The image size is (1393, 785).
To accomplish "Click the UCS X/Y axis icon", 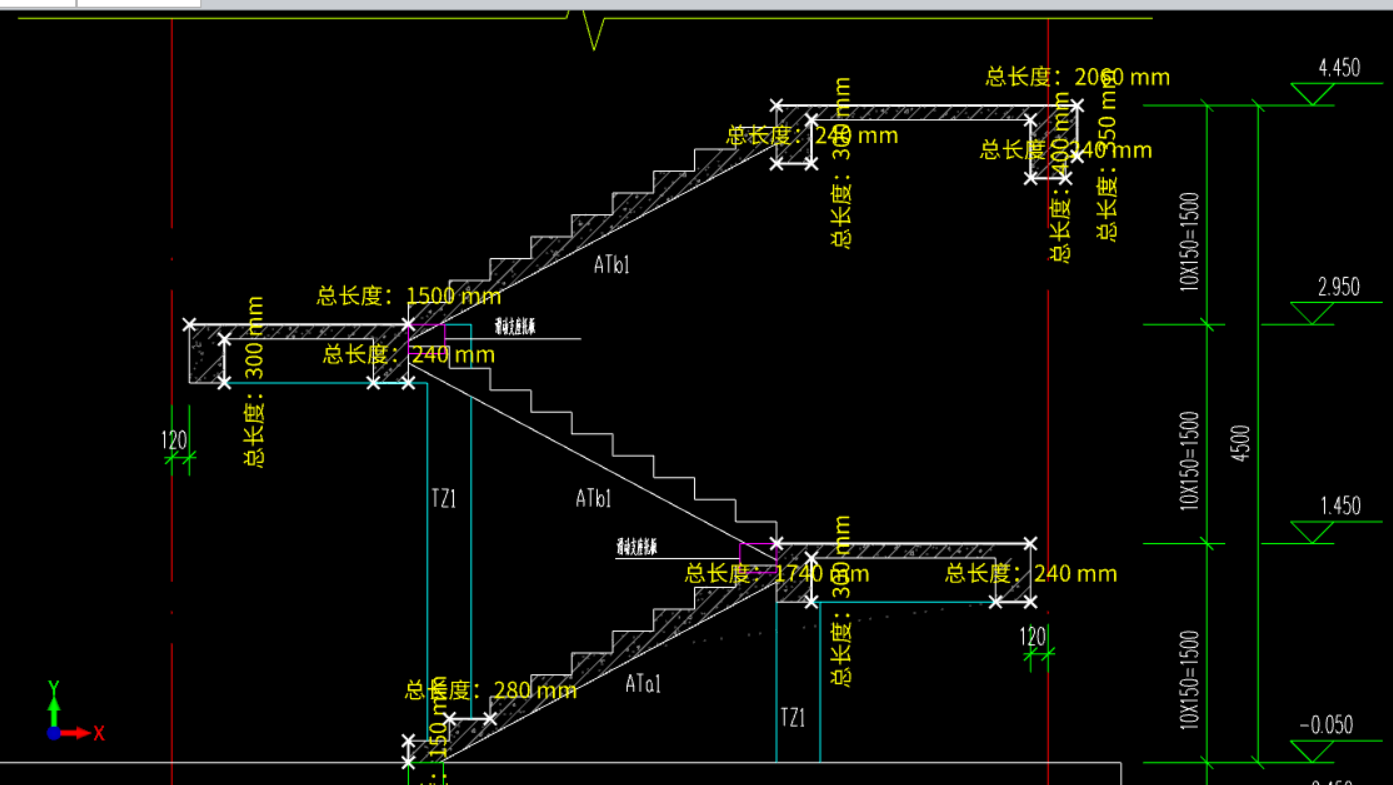I will coord(74,712).
